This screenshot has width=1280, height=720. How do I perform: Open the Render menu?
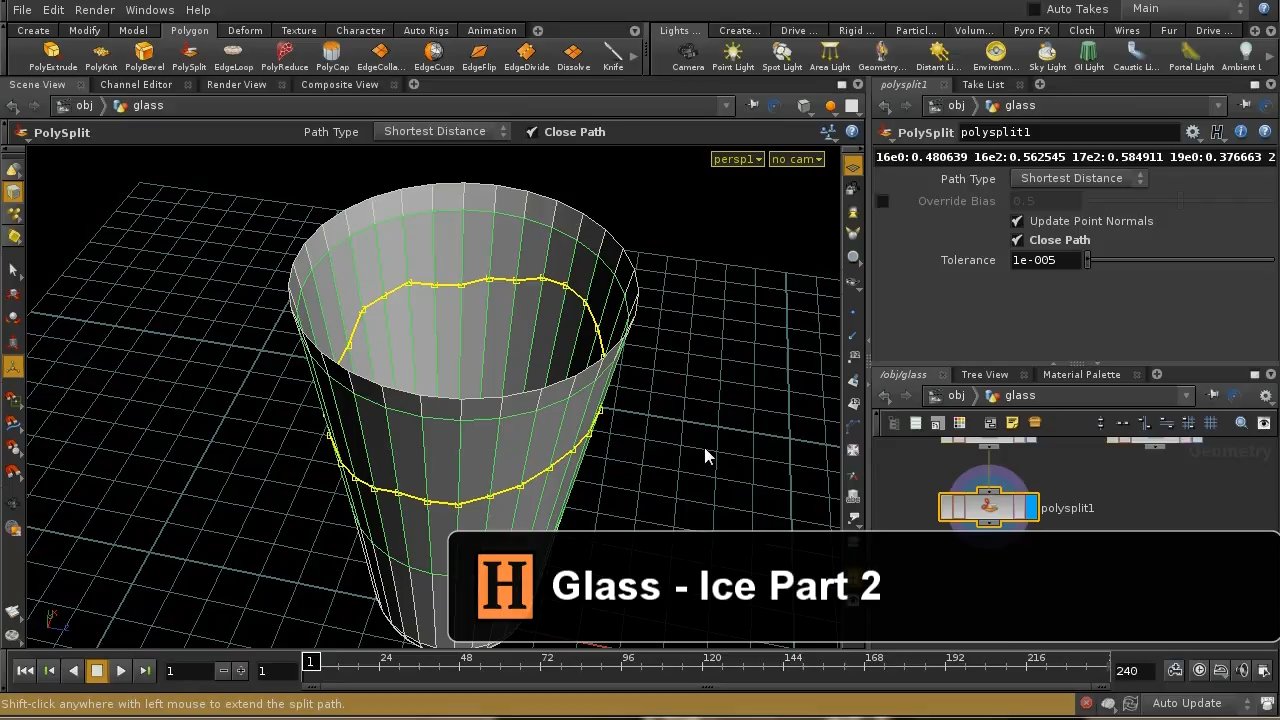[x=94, y=9]
